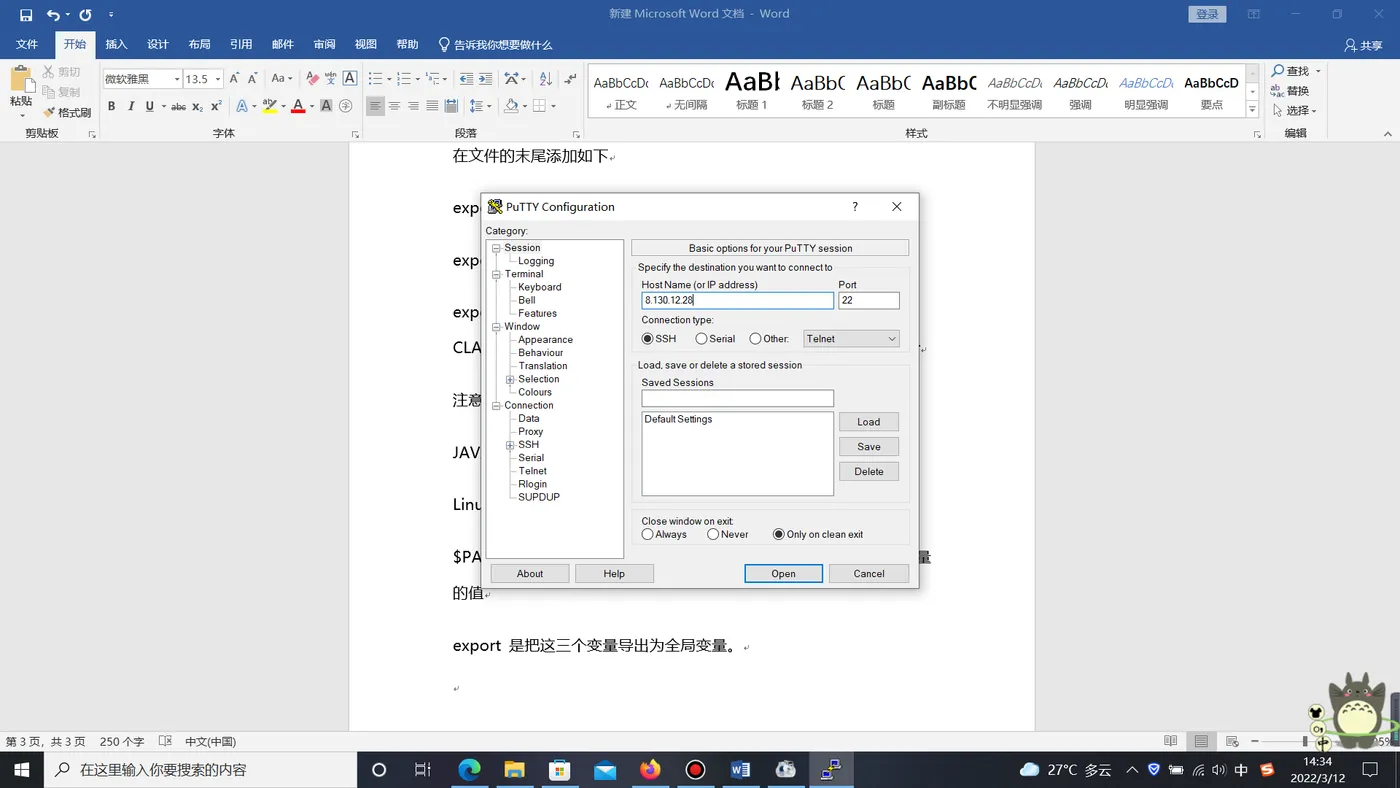Image resolution: width=1400 pixels, height=788 pixels.
Task: Collapse the Terminal tree node
Action: [496, 274]
